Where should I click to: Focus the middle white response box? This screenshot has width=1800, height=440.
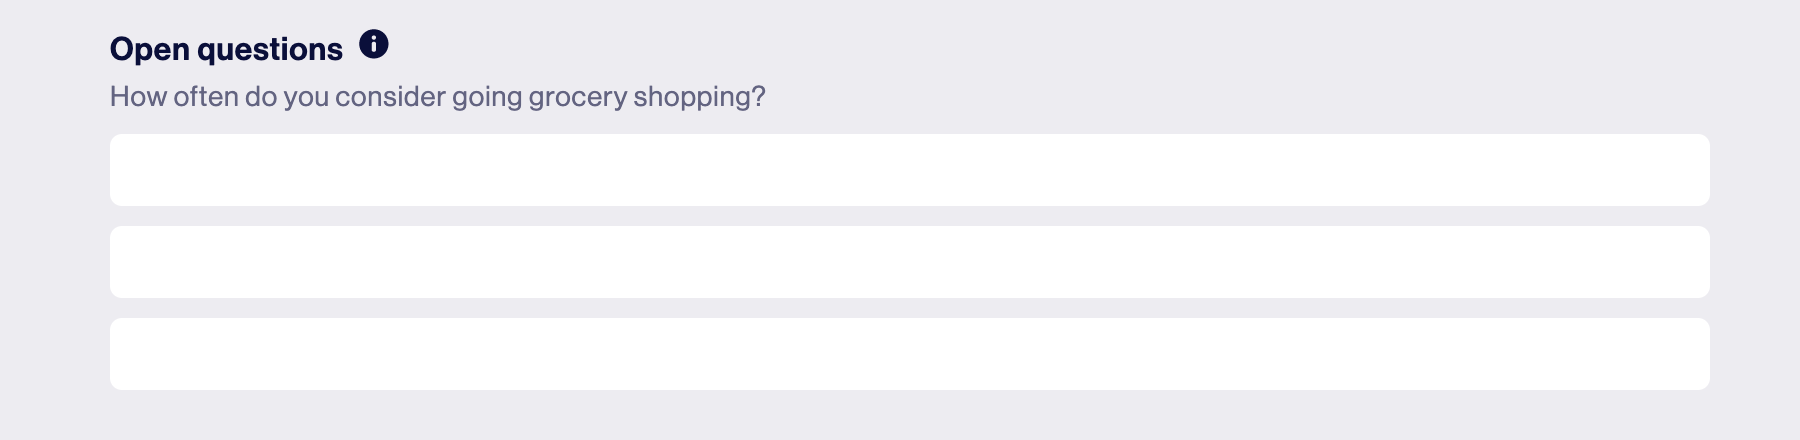click(909, 262)
